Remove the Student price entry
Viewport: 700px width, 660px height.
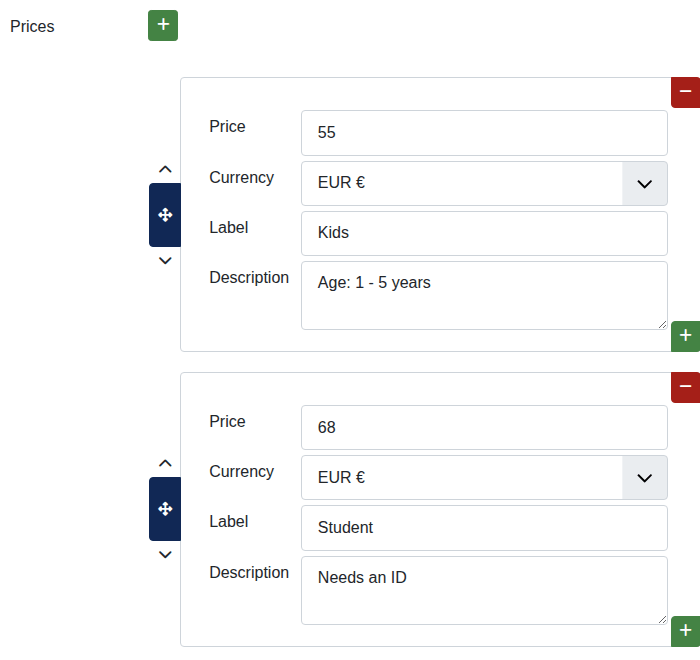(x=685, y=387)
